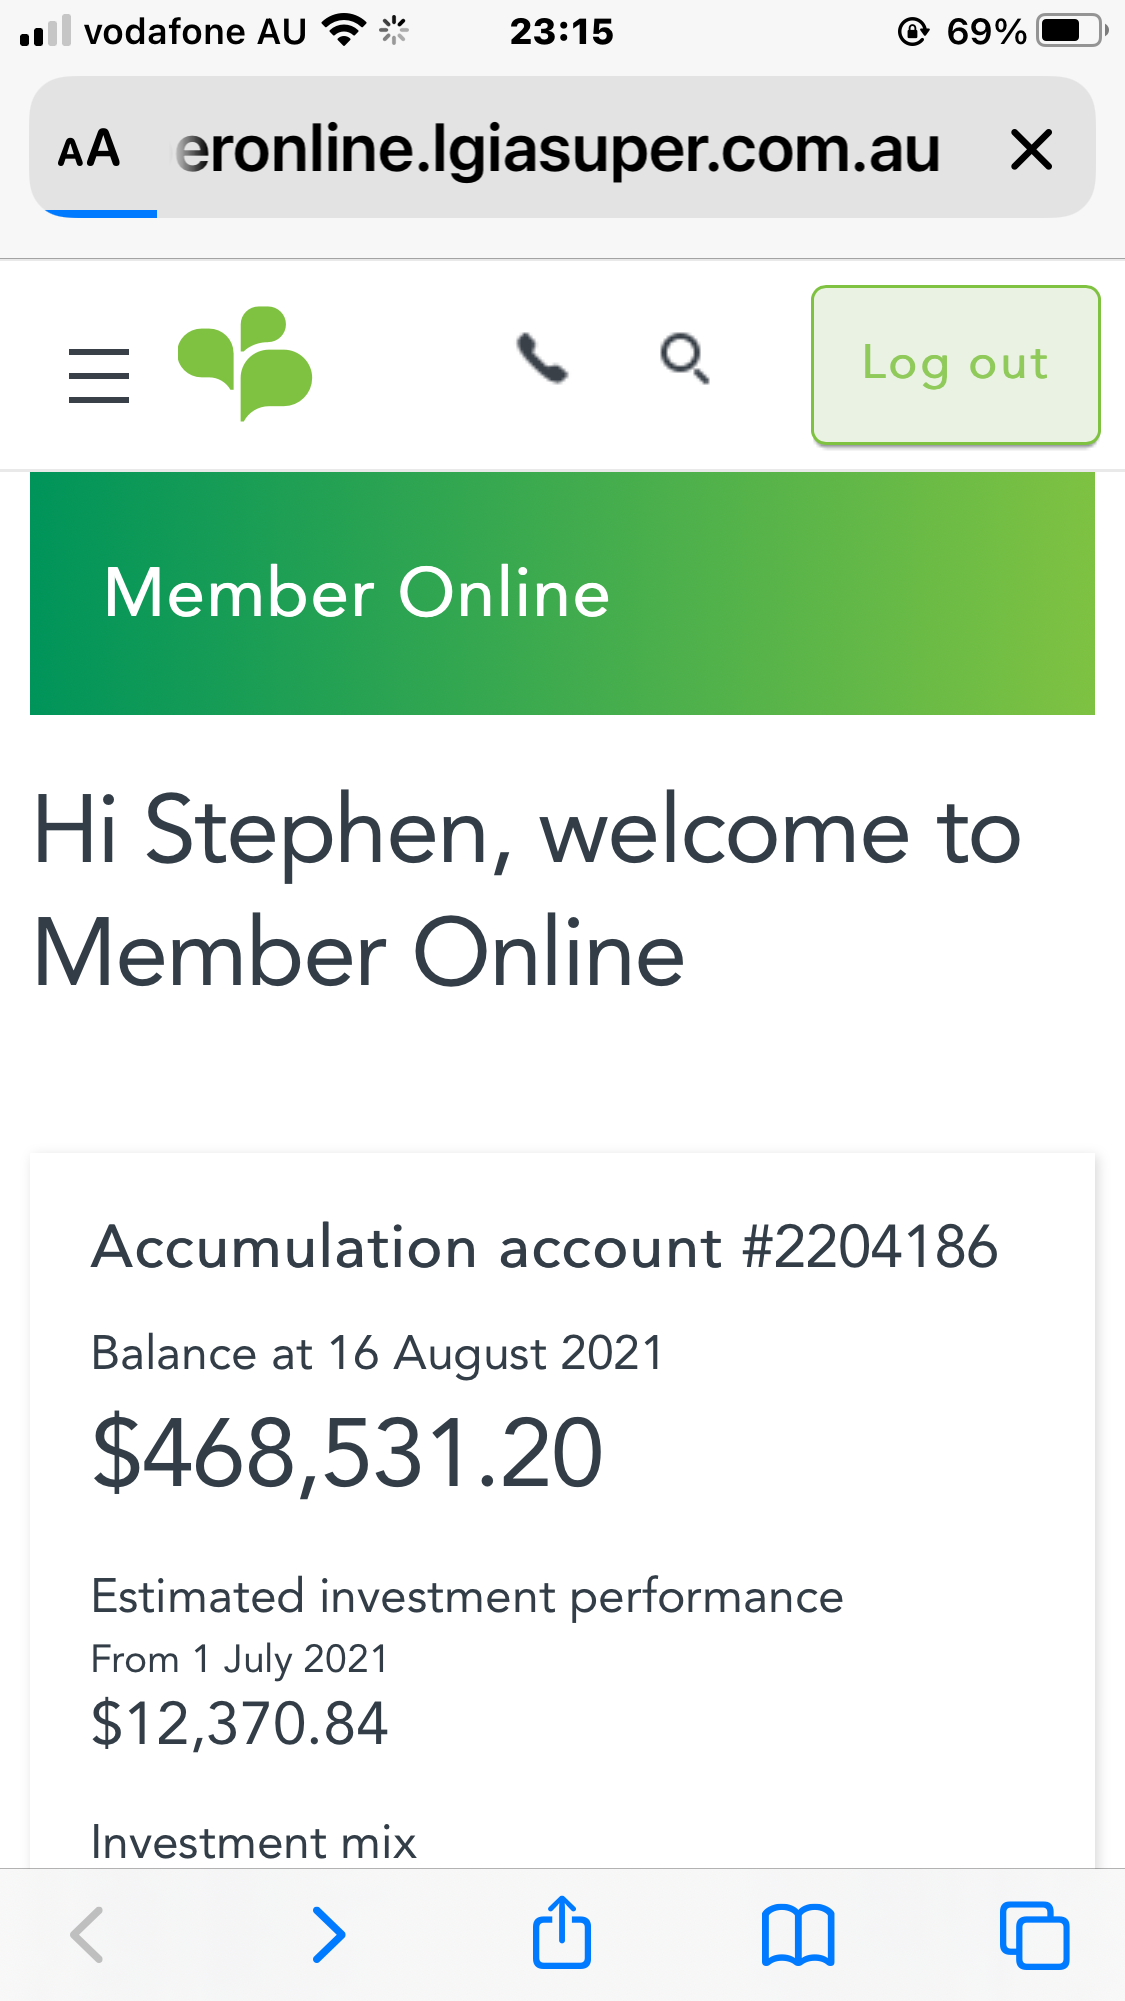Open site search magnifier icon
1125x2001 pixels.
tap(685, 359)
